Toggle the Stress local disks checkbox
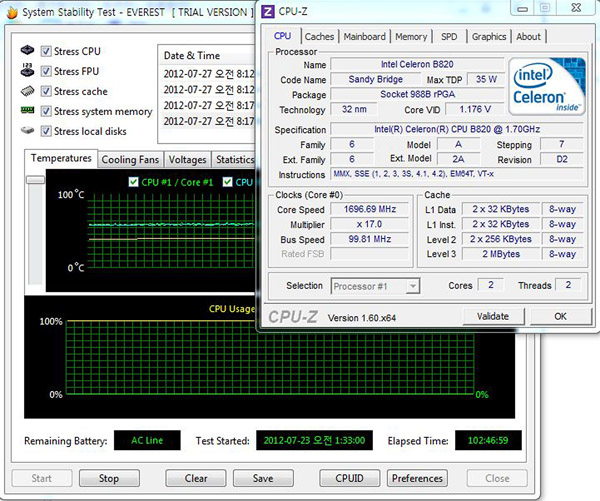The height and width of the screenshot is (501, 600). [46, 131]
